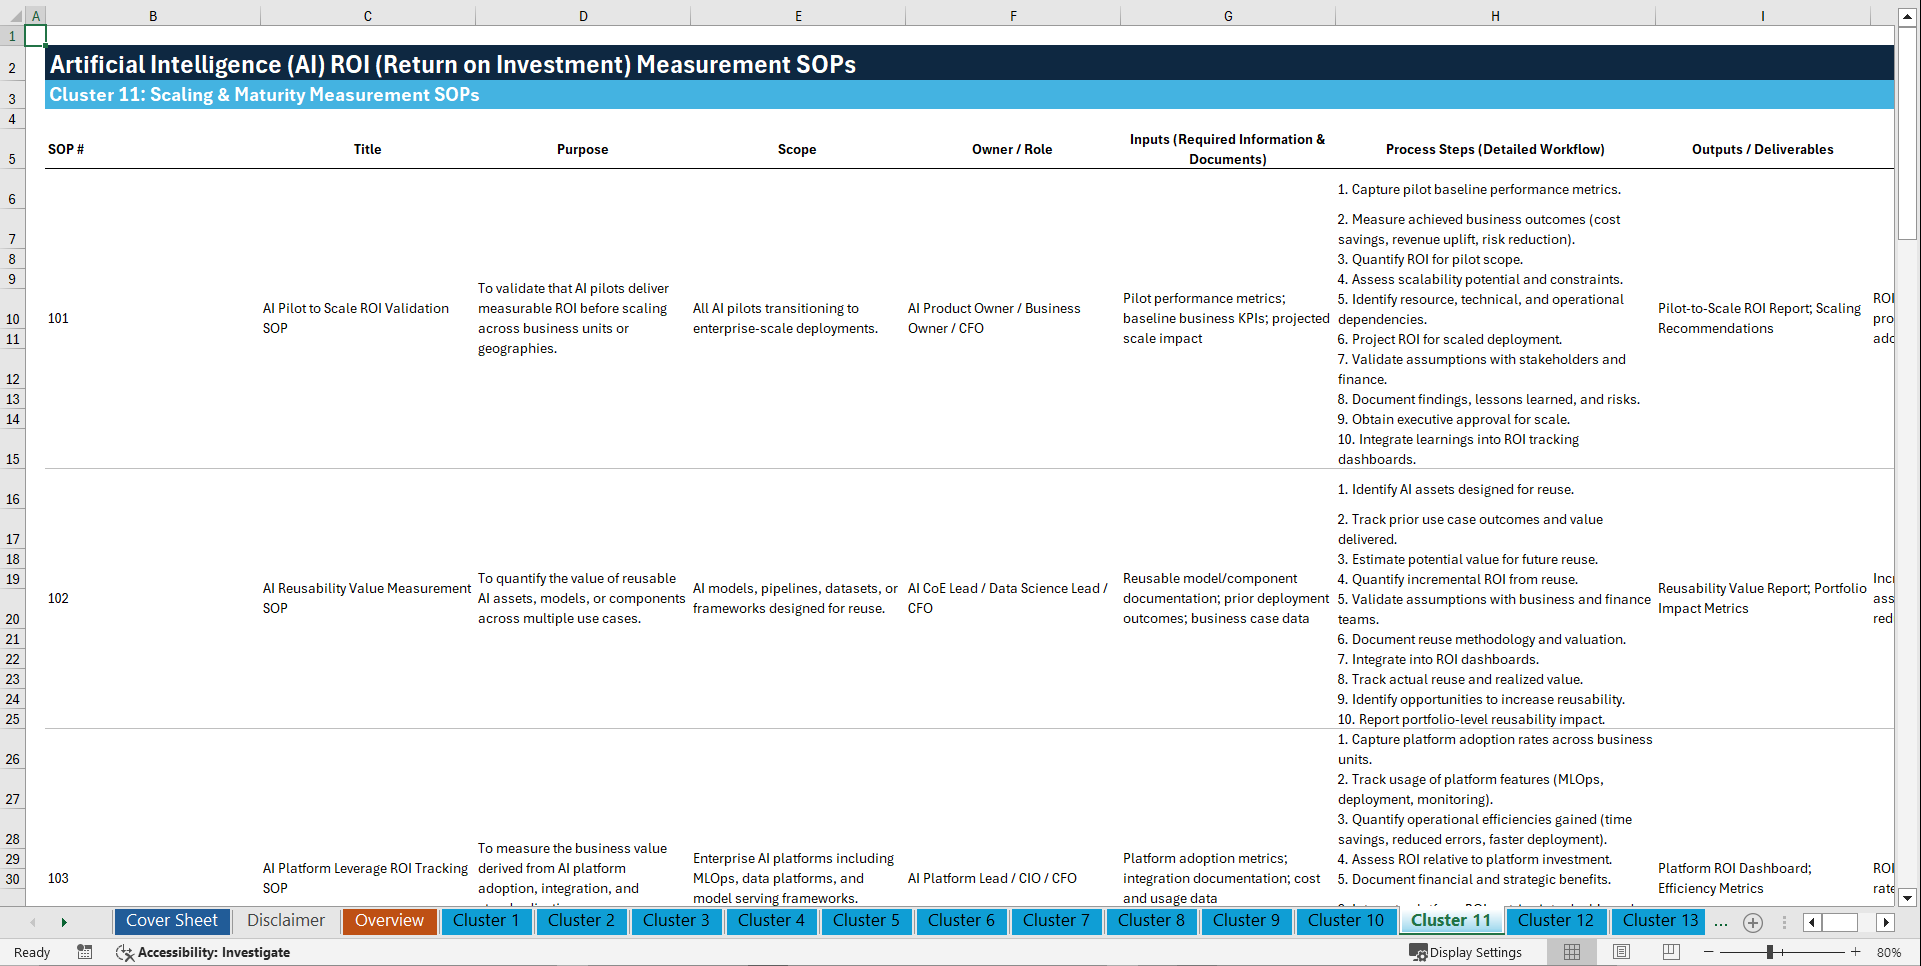Select column B by clicking its header
The height and width of the screenshot is (966, 1921).
click(x=153, y=15)
